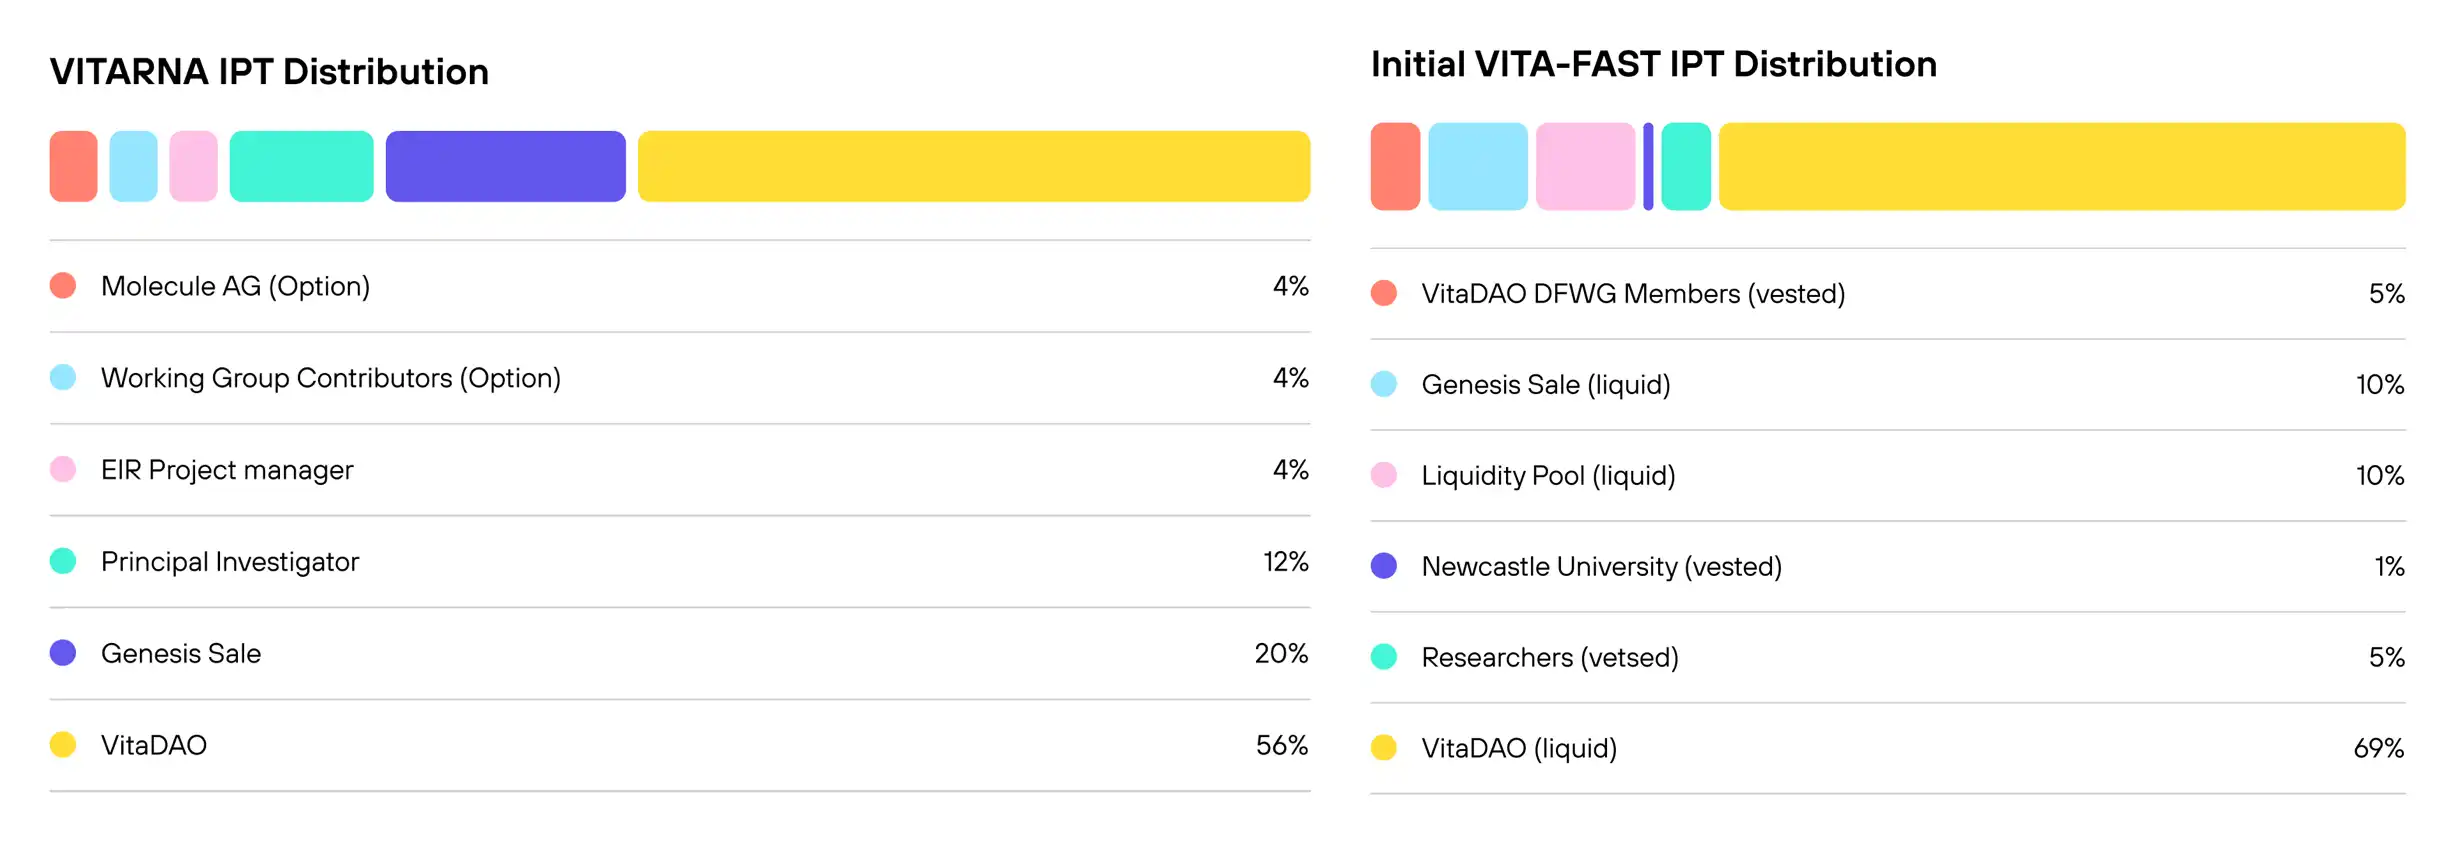The width and height of the screenshot is (2442, 860).
Task: Select the teal Principal Investigator bar segment
Action: [x=301, y=166]
